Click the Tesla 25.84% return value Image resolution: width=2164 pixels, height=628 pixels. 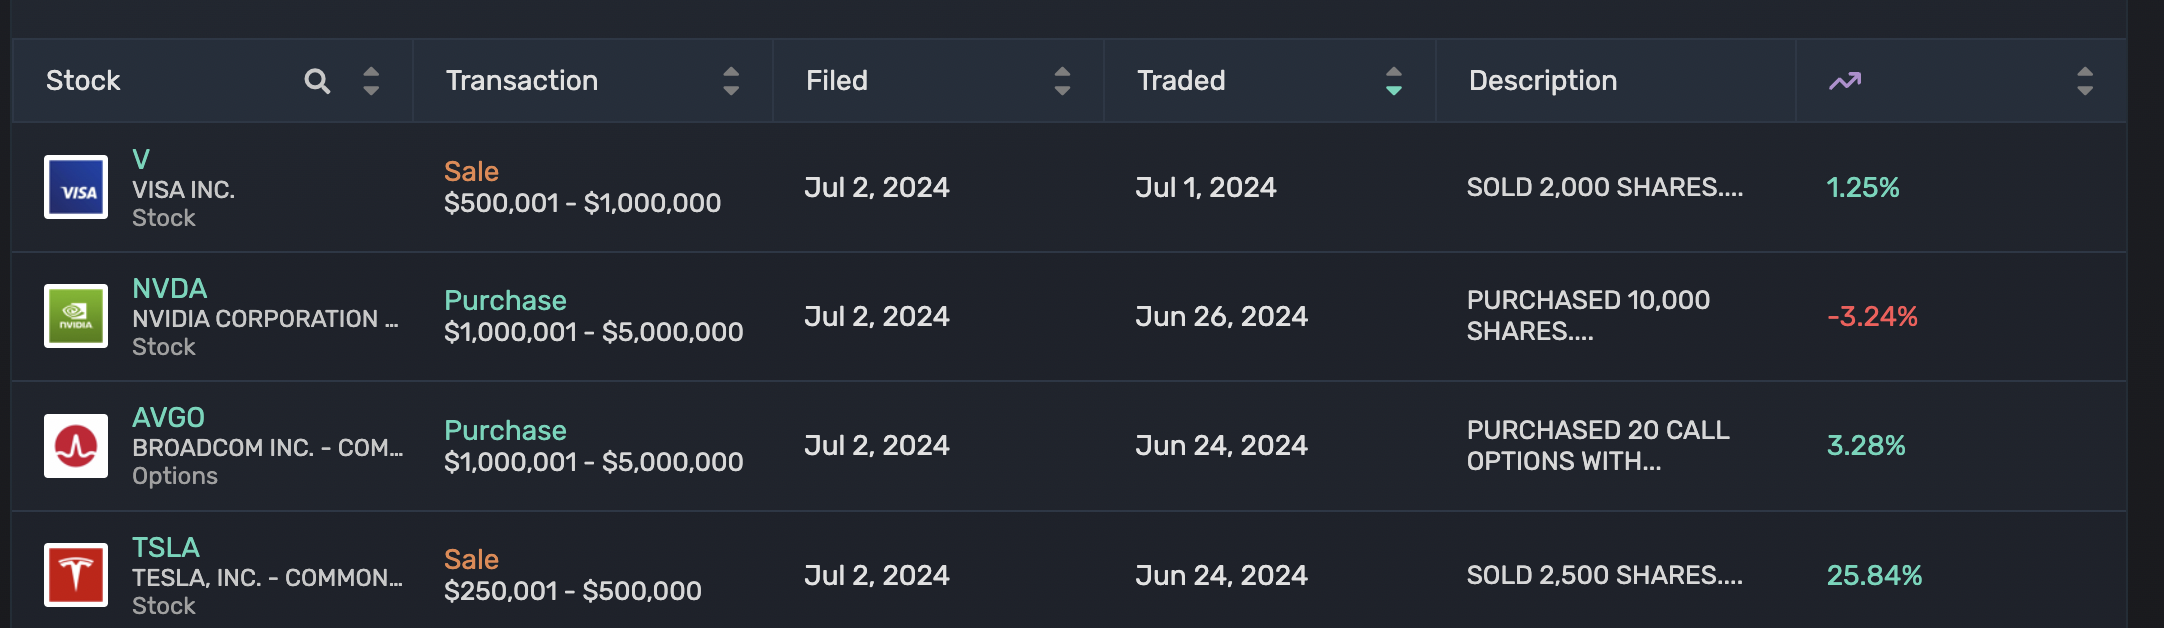pos(1874,575)
